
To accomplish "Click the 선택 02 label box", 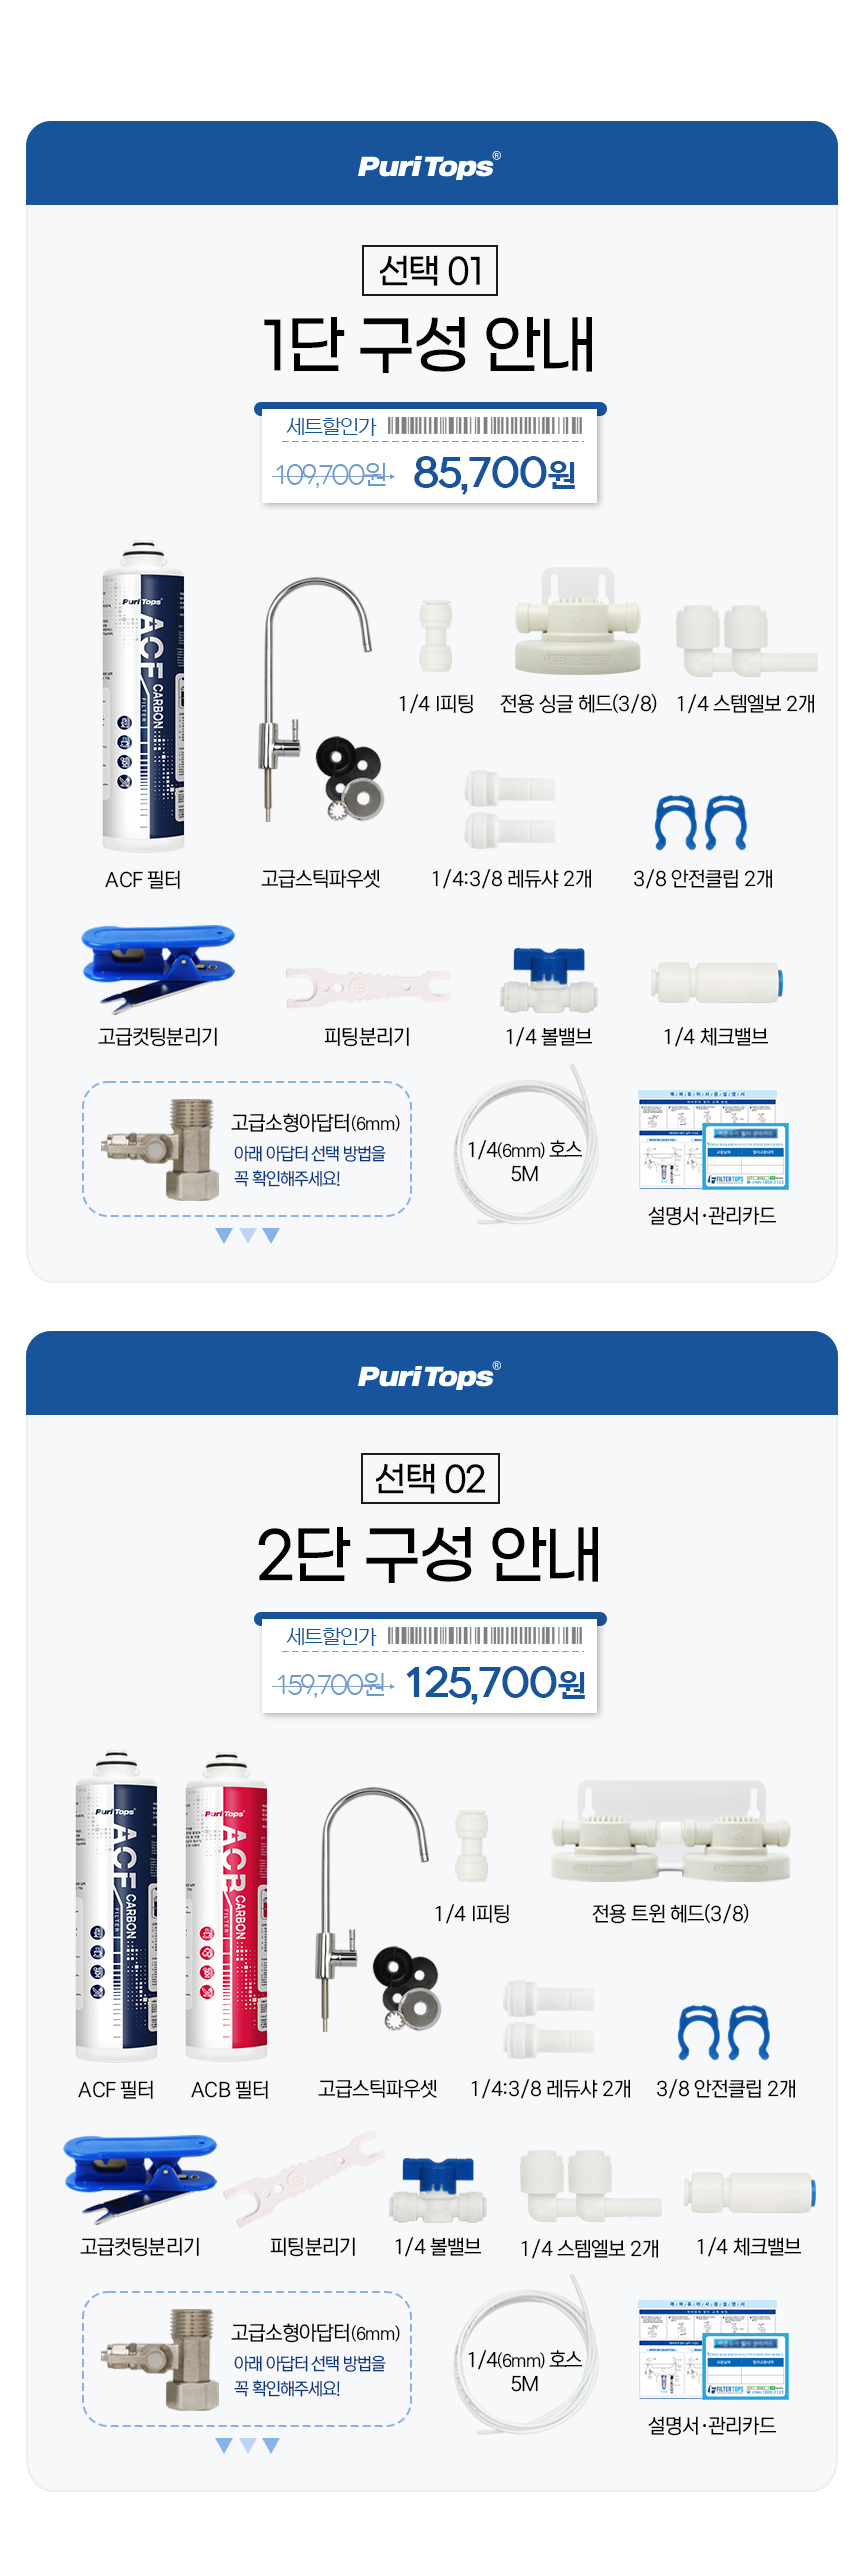I will coord(430,1478).
